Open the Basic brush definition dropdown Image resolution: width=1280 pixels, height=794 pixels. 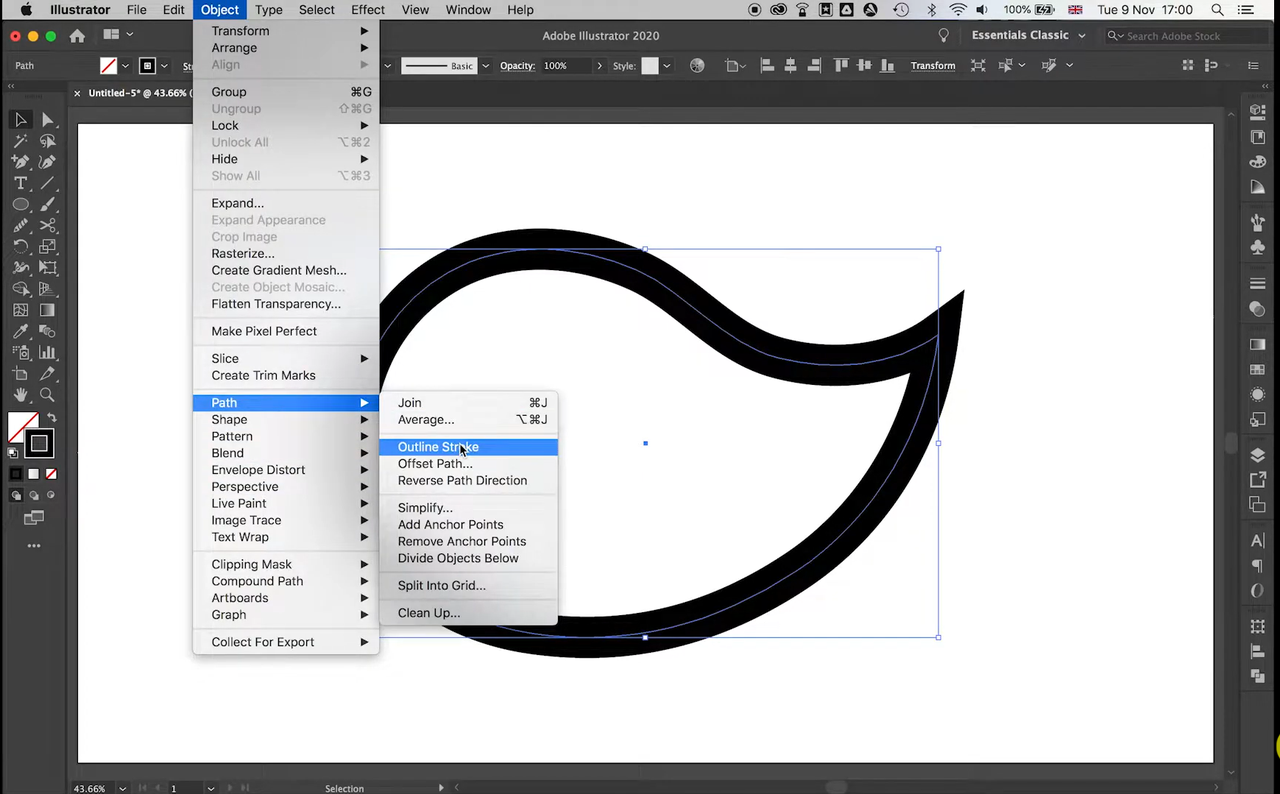[x=485, y=65]
